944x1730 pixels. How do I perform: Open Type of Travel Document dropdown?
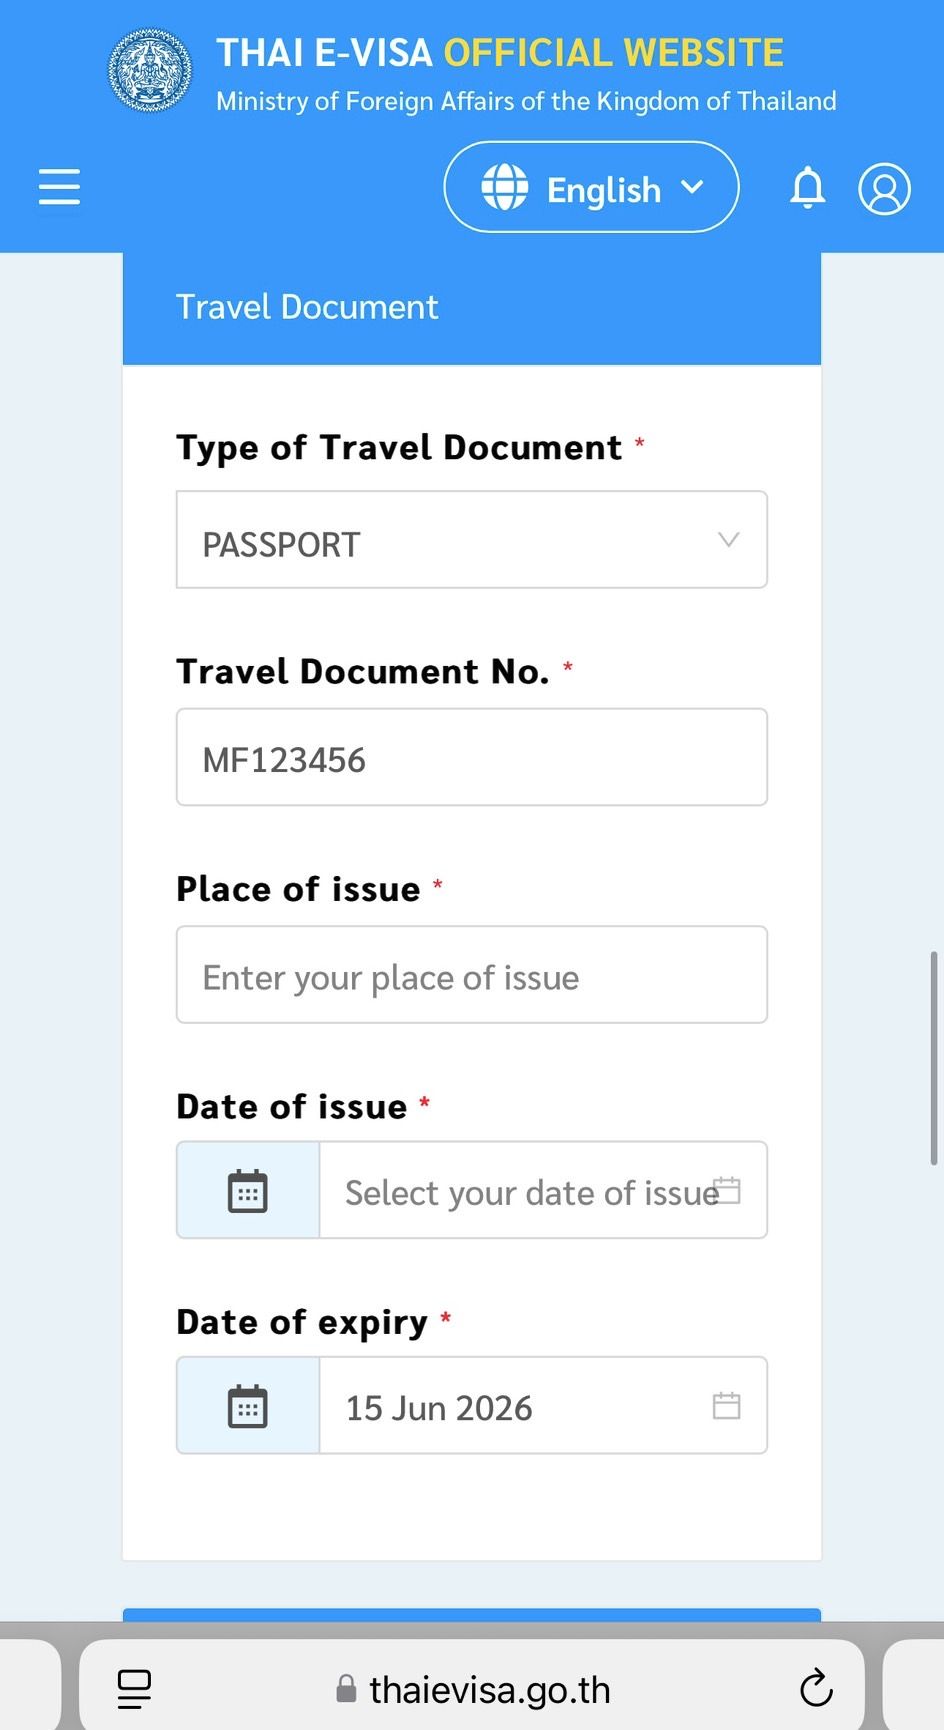[471, 540]
